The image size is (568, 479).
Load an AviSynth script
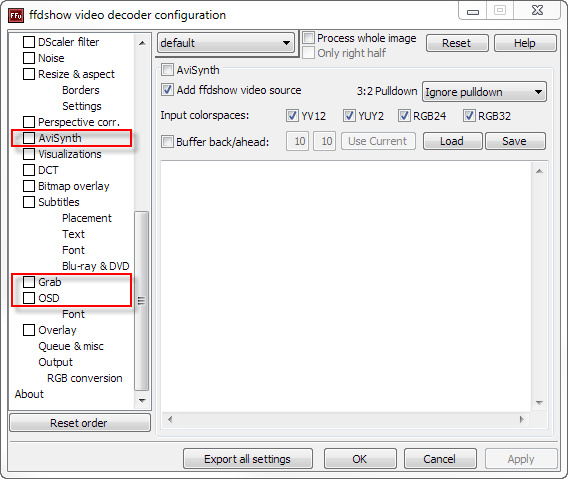point(452,141)
